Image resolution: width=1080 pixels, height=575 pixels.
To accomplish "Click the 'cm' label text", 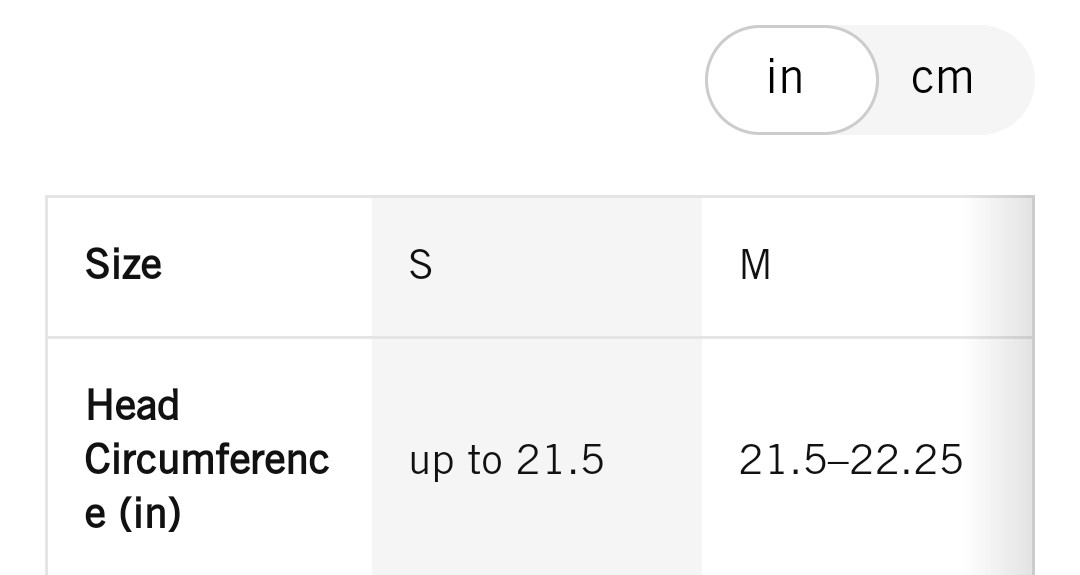I will (942, 78).
